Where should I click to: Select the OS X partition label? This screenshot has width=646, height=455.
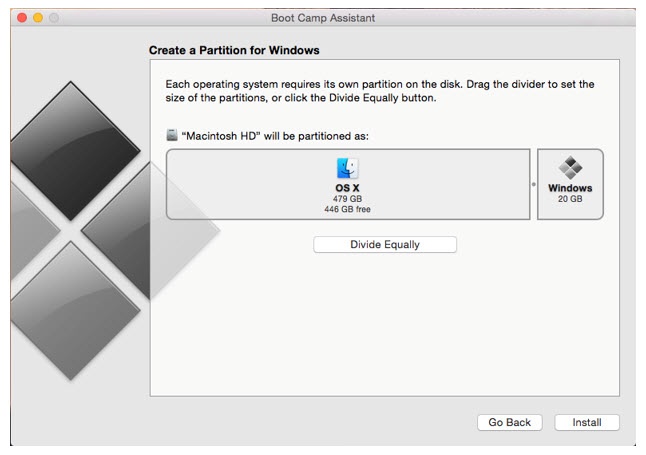tap(347, 187)
